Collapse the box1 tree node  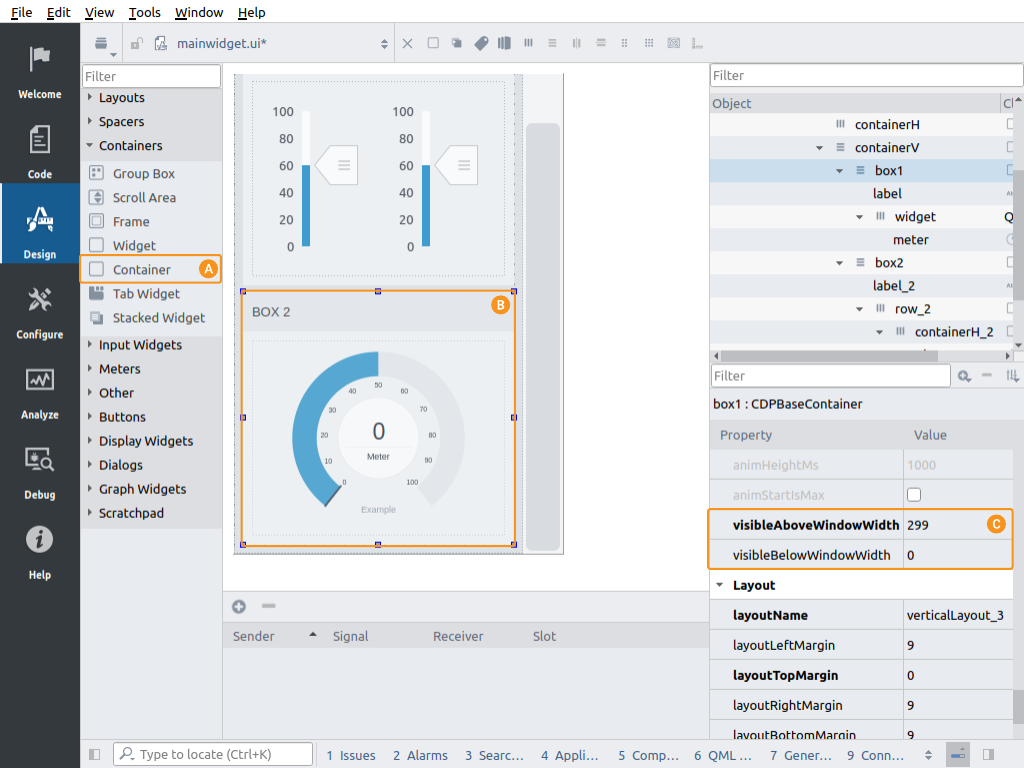840,171
